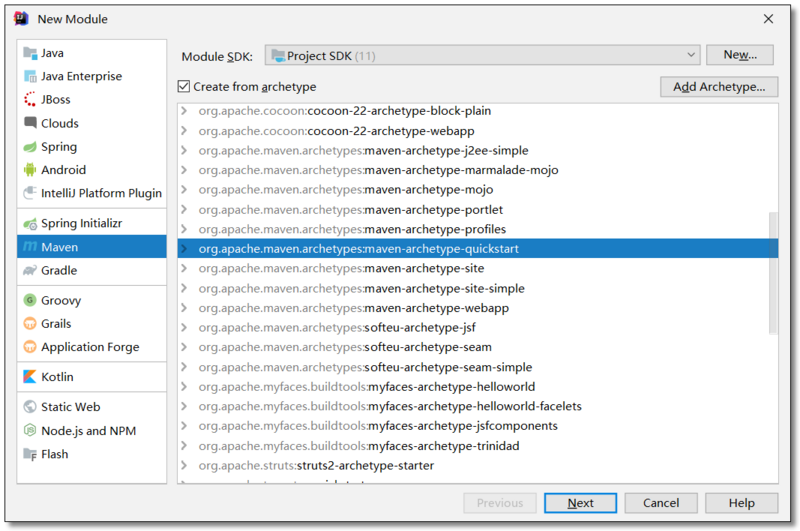Expand the maven-archetype-webapp entry
The image size is (800, 531).
[x=184, y=308]
